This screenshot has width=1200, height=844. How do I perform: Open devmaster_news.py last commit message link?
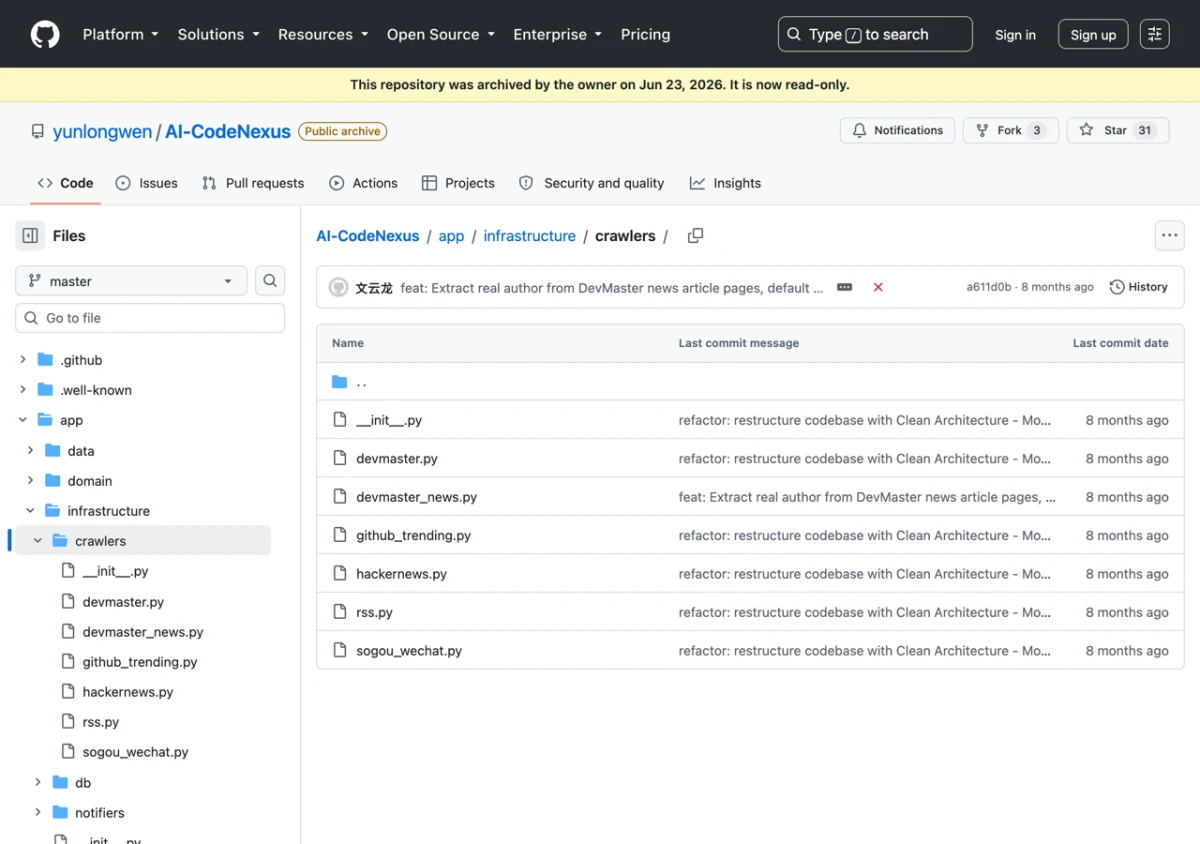pyautogui.click(x=867, y=497)
